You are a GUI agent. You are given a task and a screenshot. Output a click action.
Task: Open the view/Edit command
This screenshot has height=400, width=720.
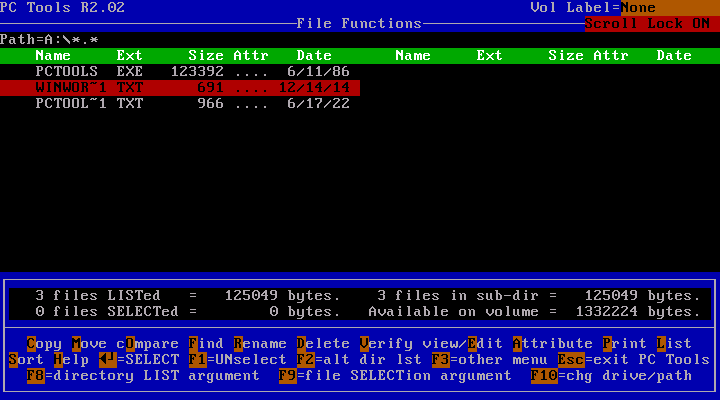coord(463,344)
